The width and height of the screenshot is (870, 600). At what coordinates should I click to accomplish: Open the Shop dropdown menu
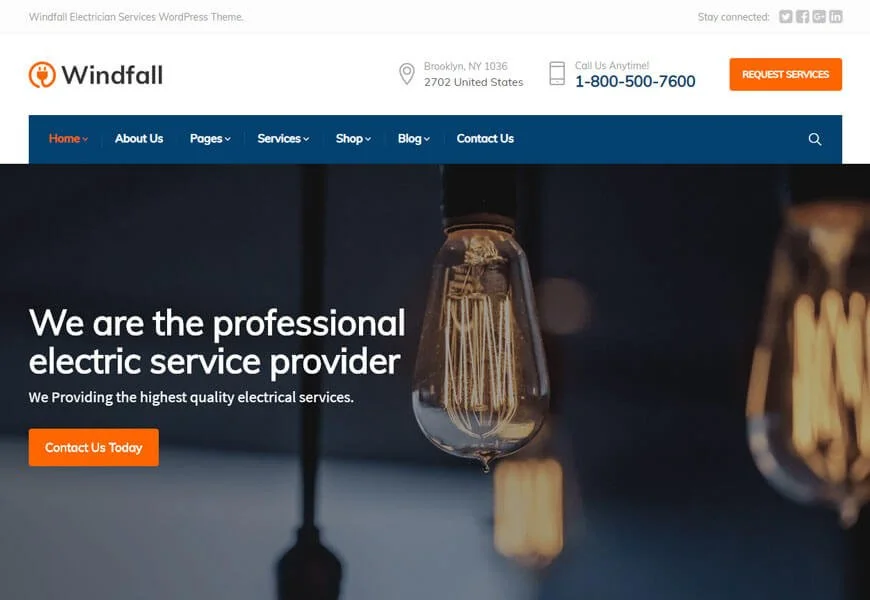tap(353, 139)
